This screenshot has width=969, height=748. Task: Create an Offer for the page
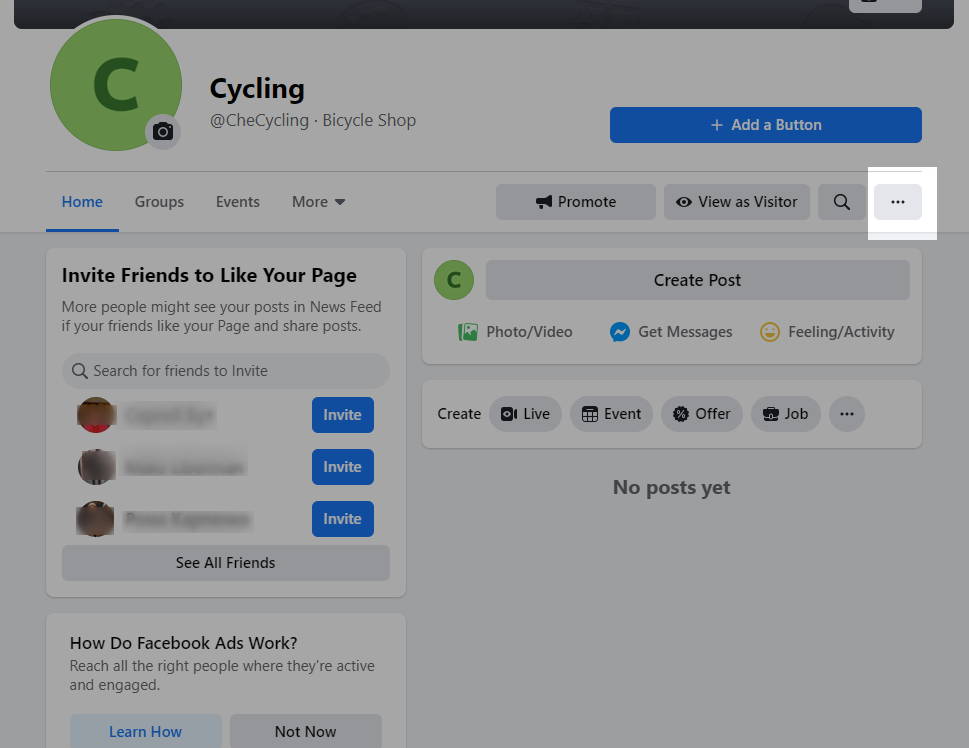tap(701, 413)
